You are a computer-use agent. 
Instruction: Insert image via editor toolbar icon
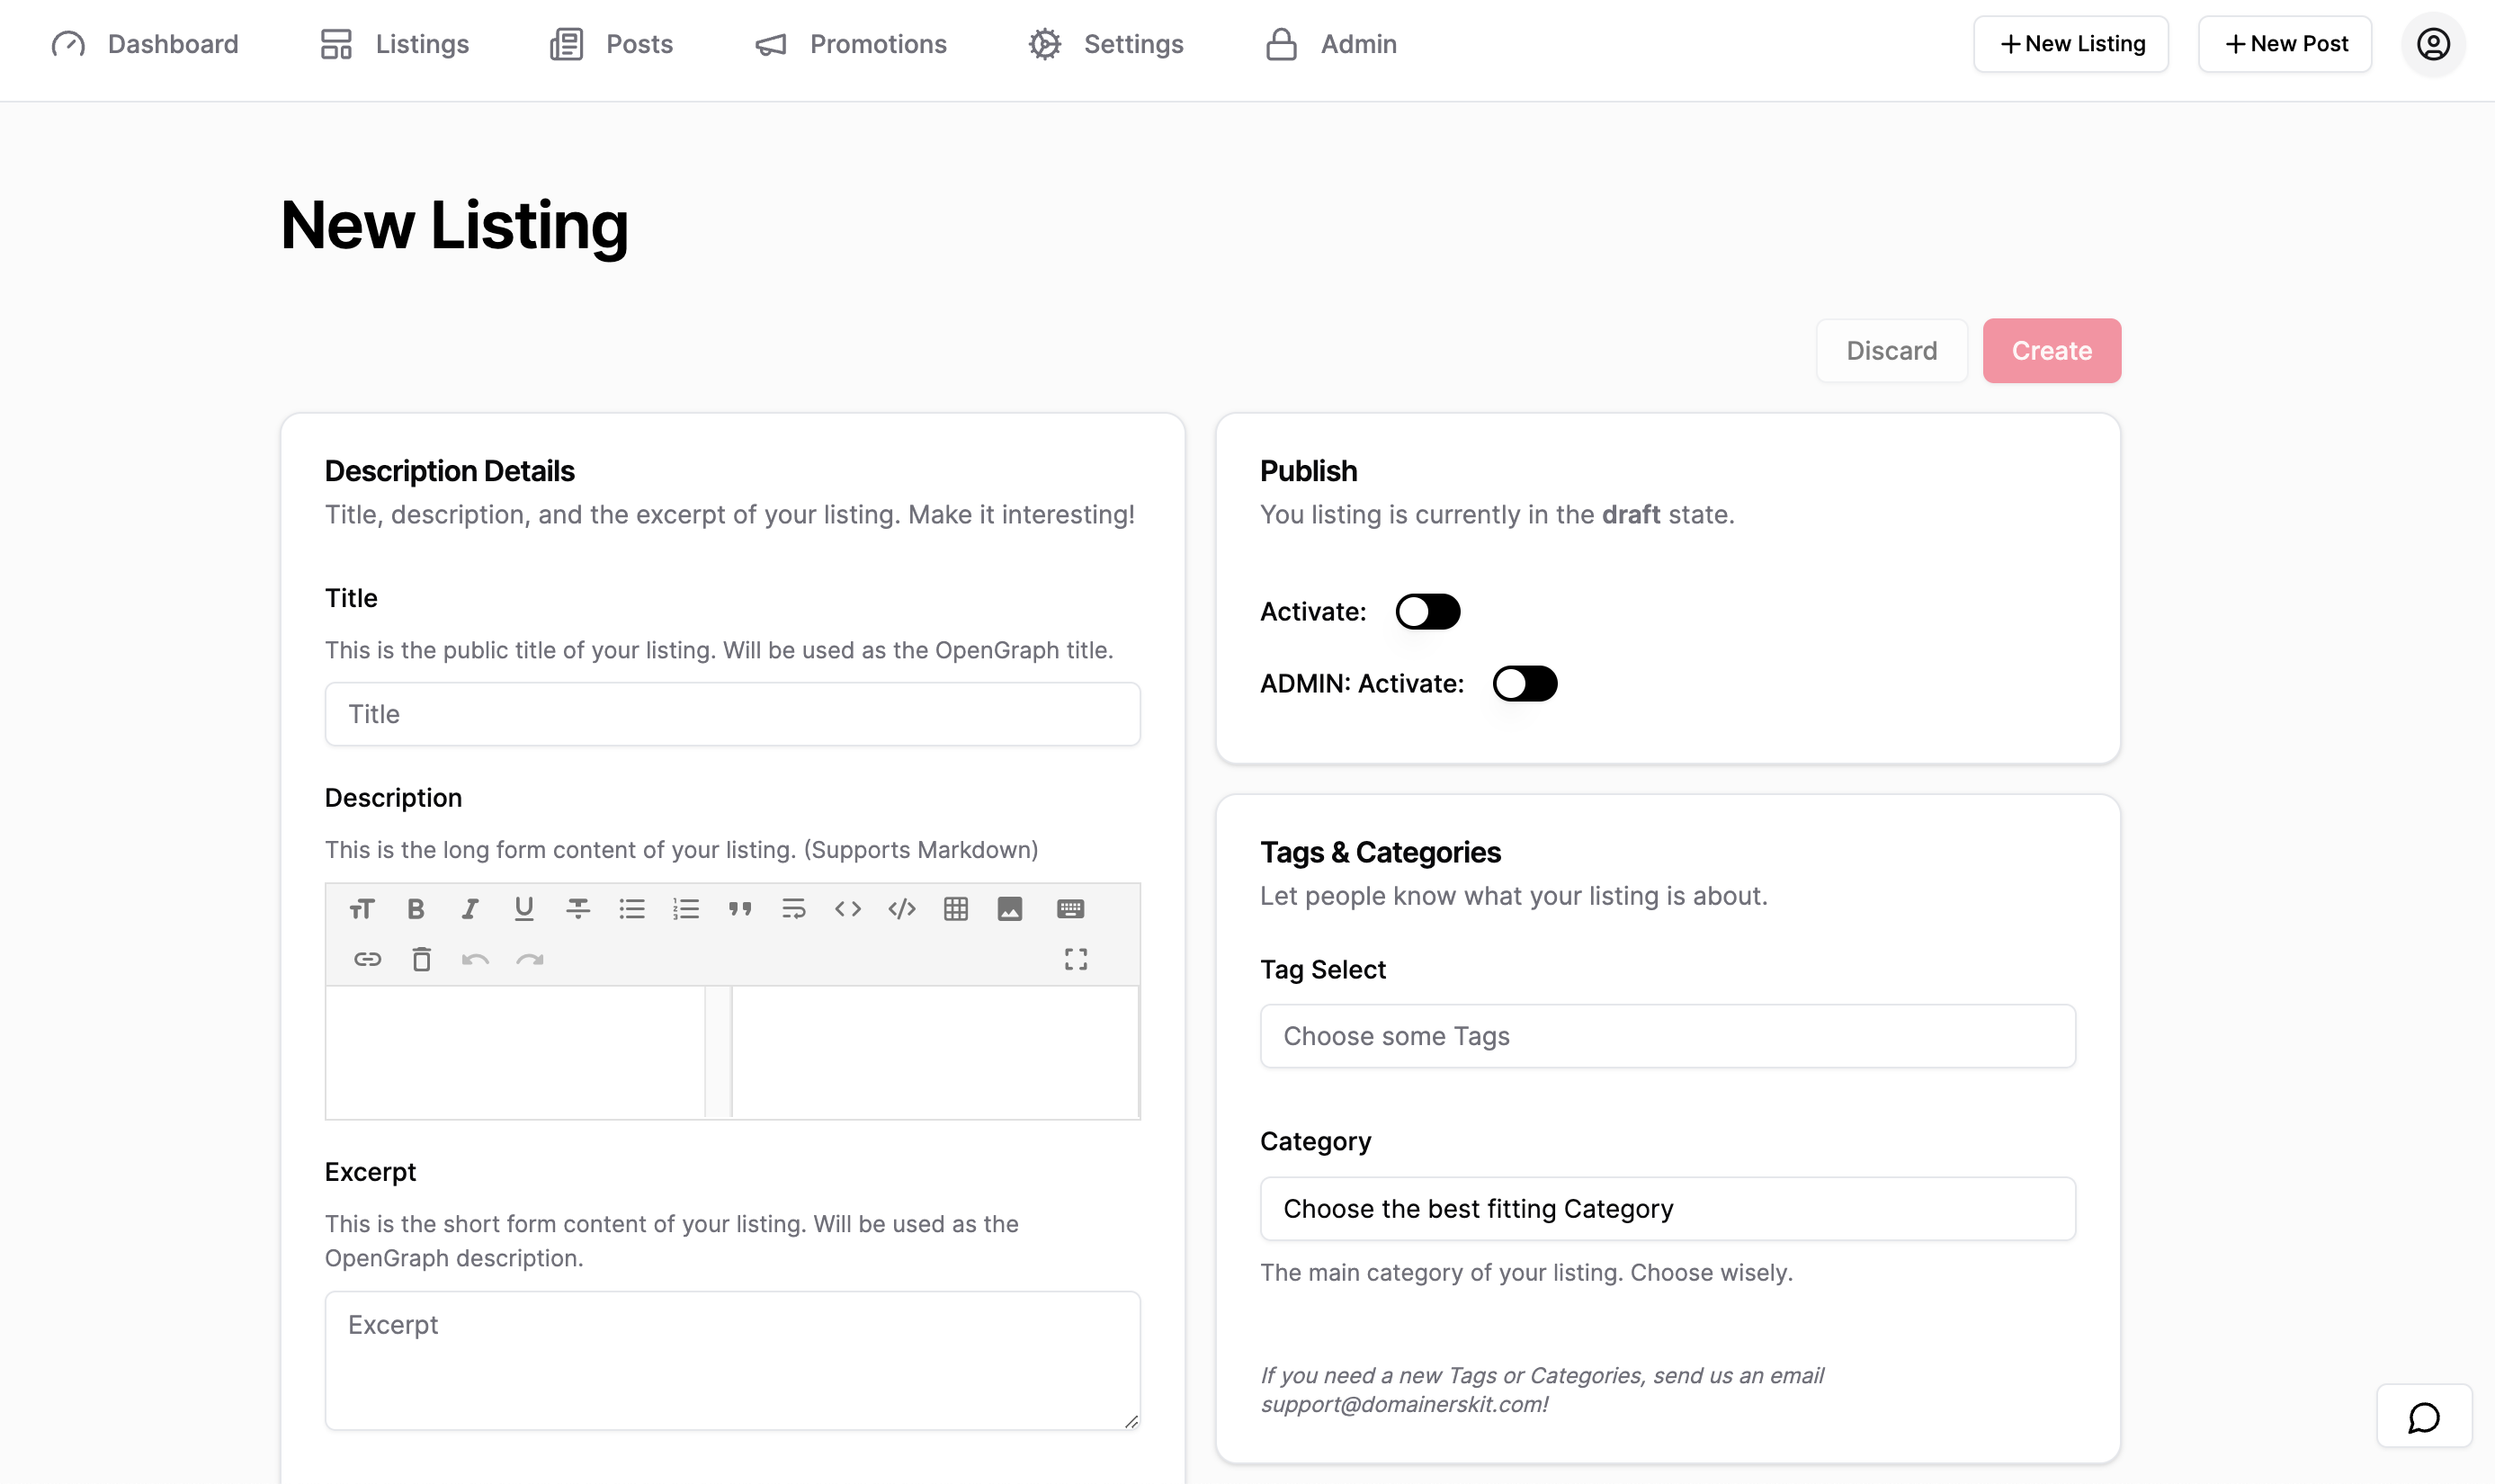click(x=1009, y=908)
